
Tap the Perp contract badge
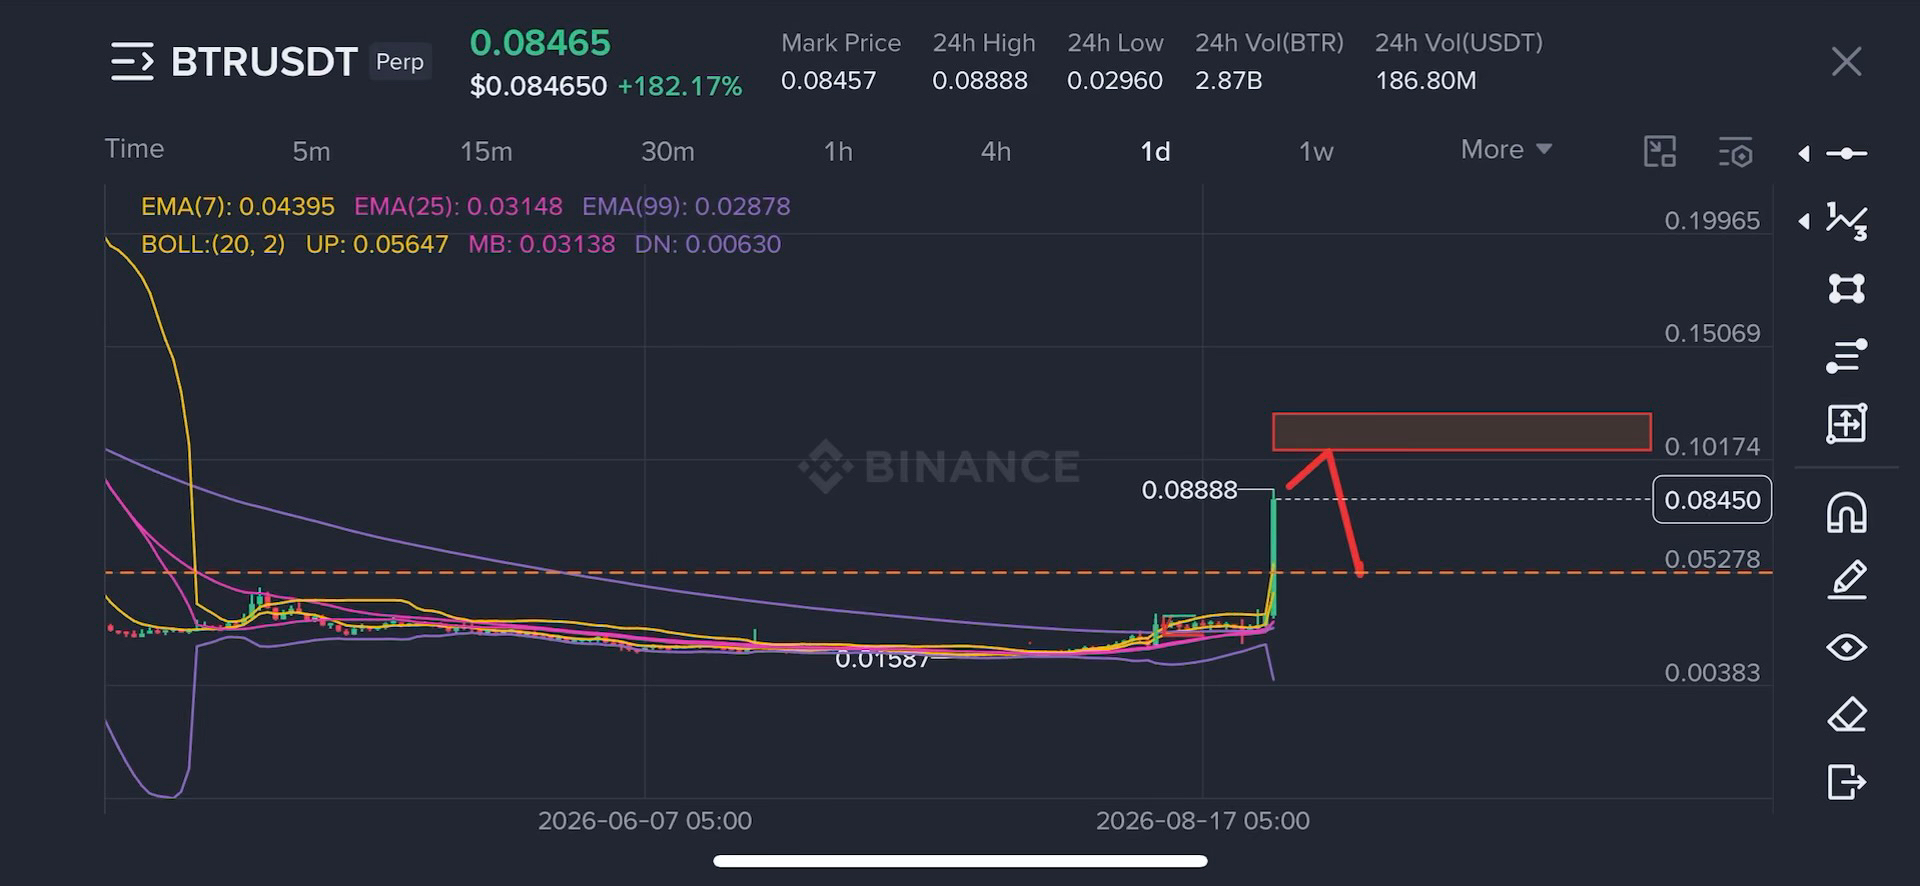[x=400, y=62]
